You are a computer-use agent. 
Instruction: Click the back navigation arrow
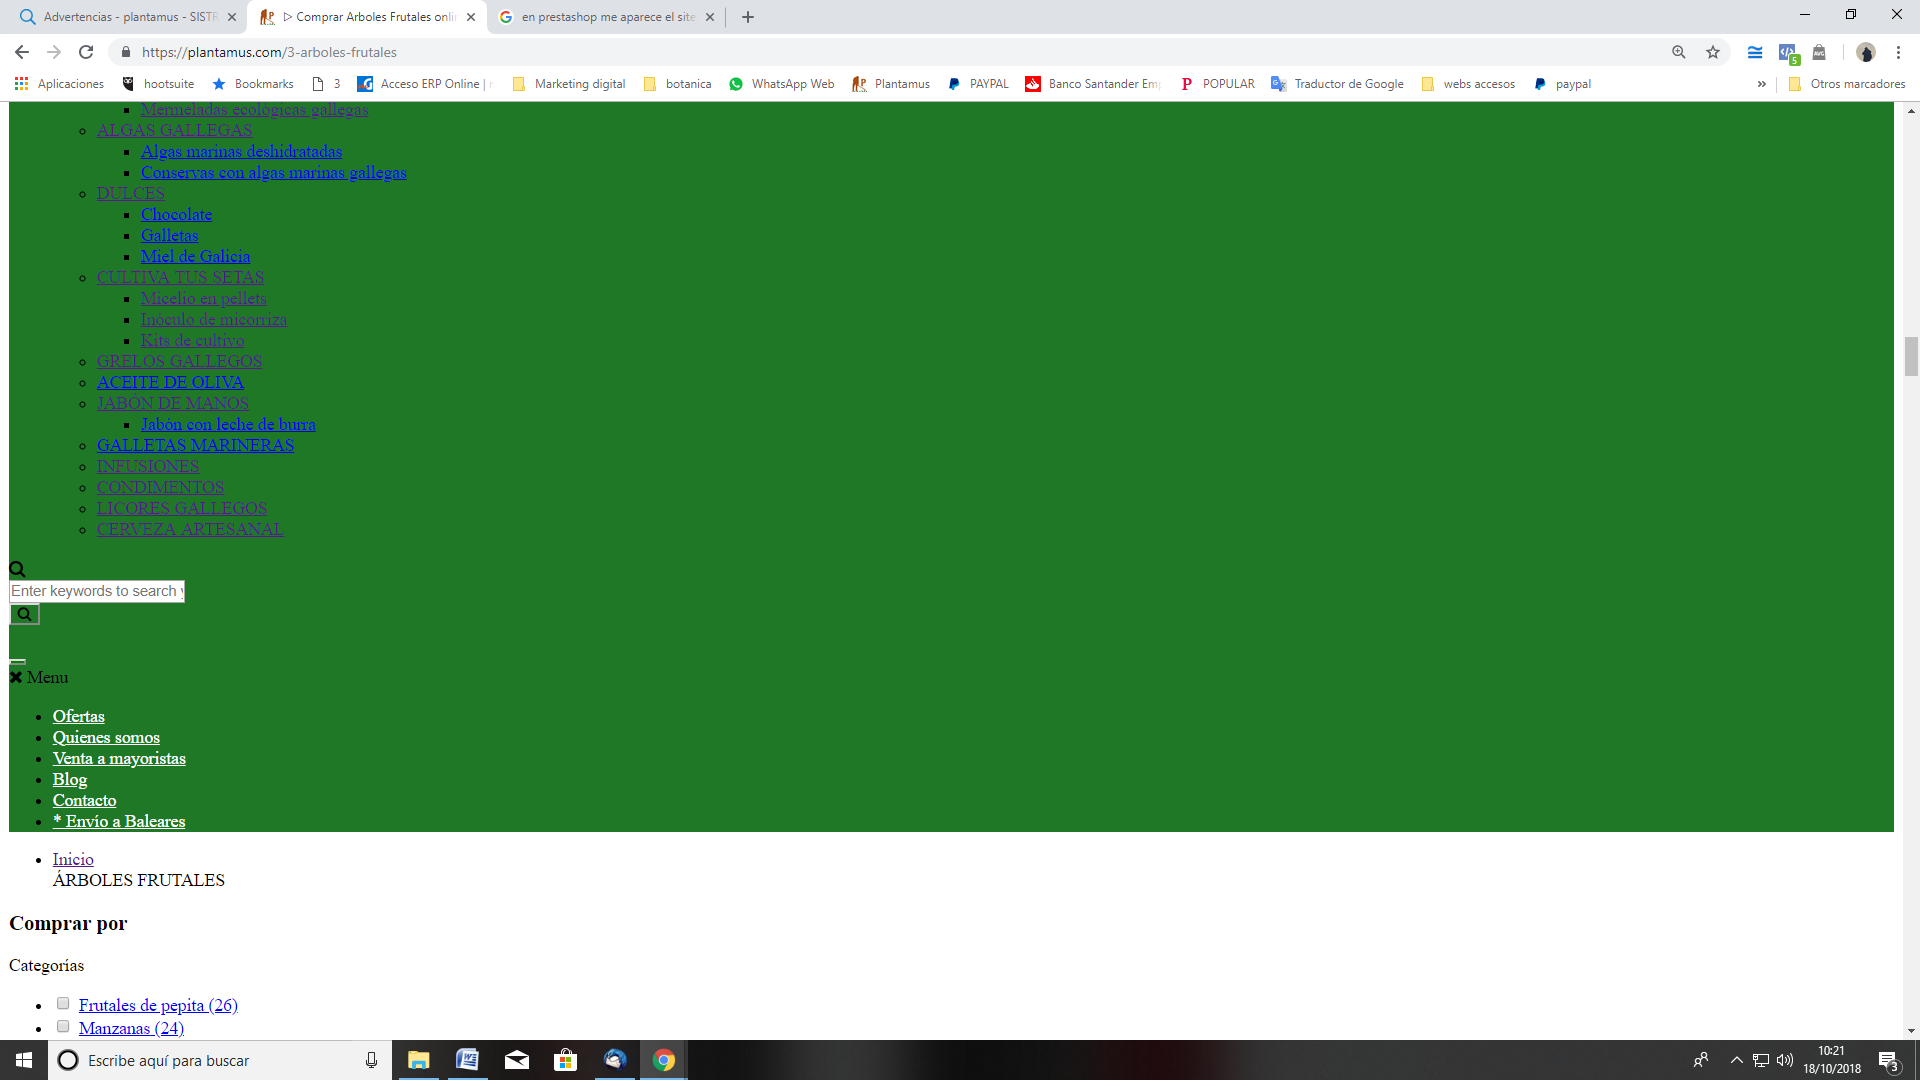click(22, 52)
